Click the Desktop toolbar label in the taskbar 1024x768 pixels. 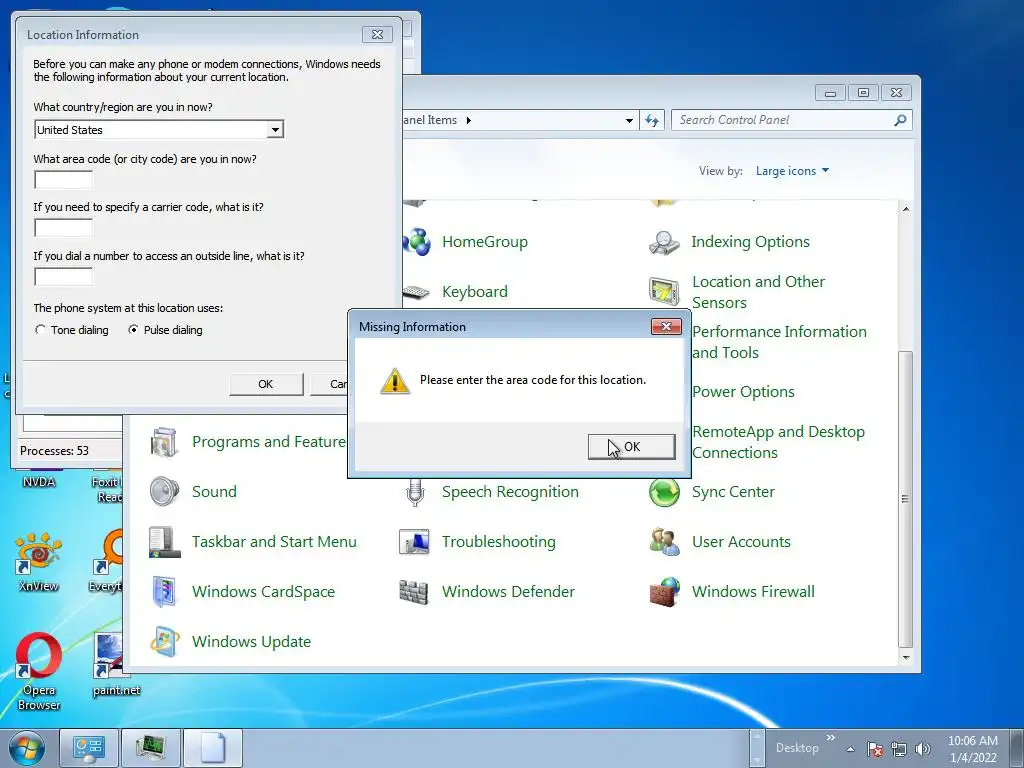pyautogui.click(x=797, y=748)
